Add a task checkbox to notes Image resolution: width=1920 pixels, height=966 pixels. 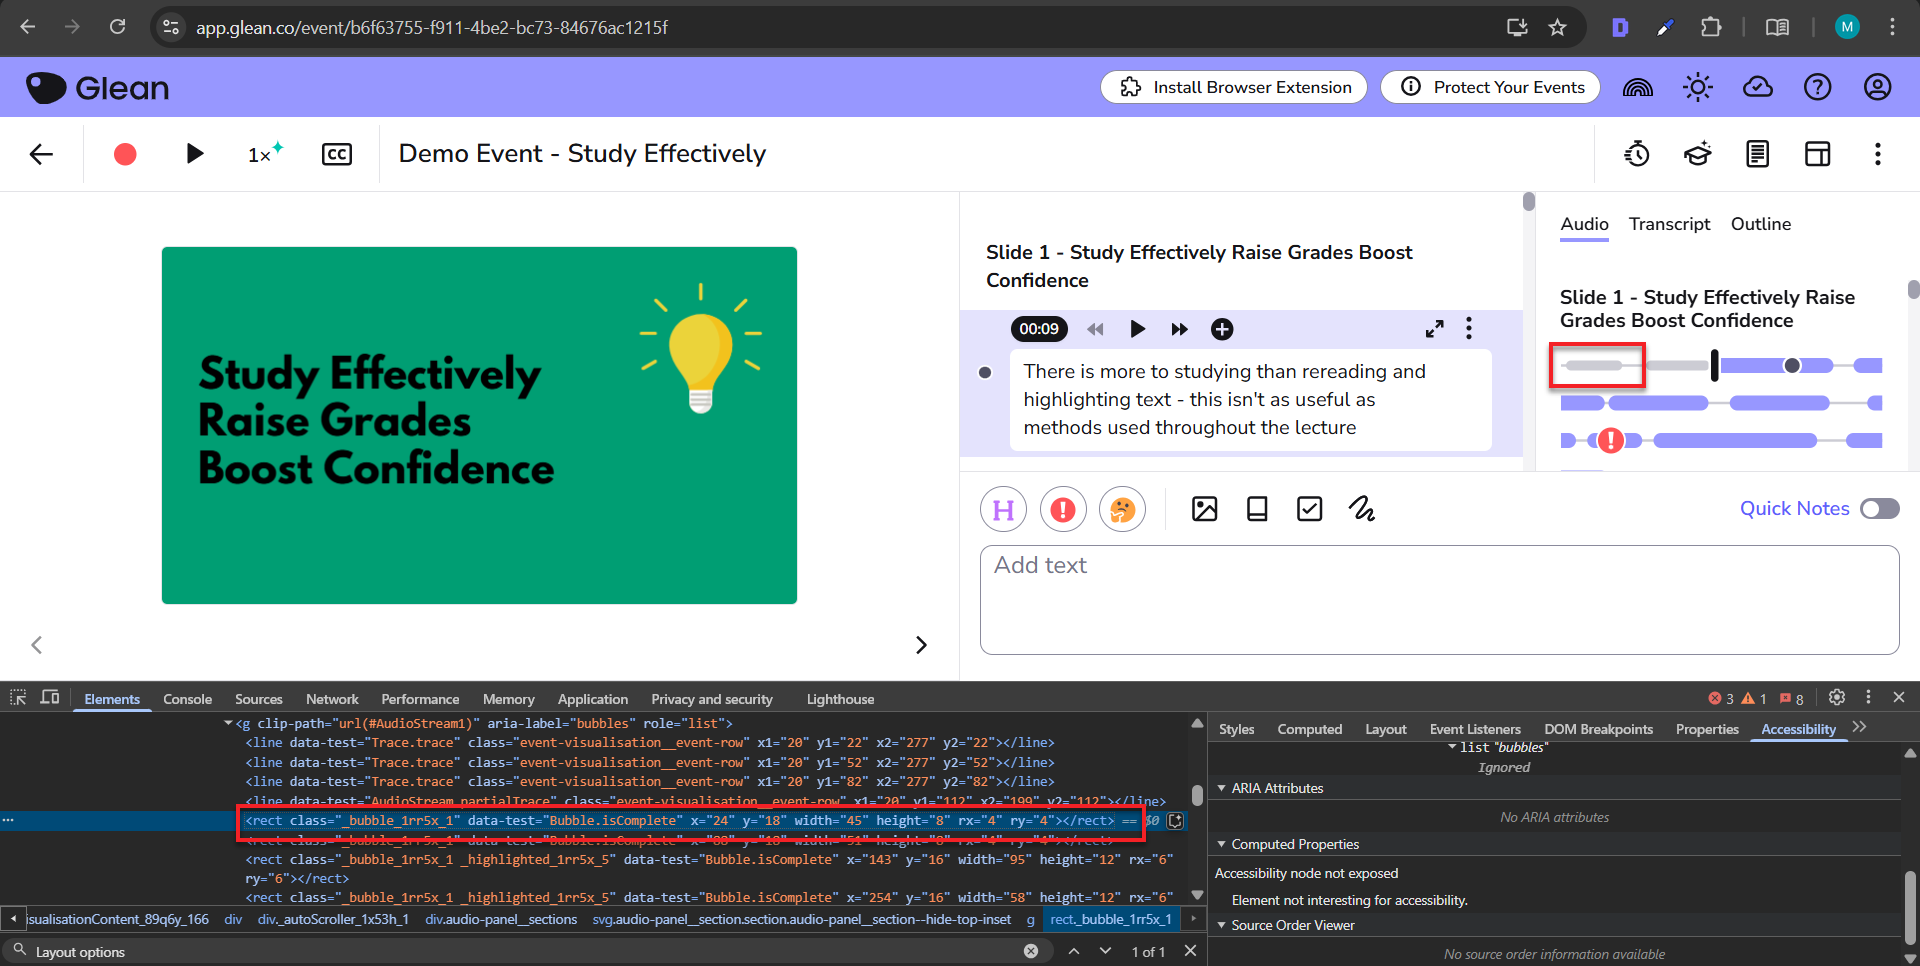(x=1309, y=509)
